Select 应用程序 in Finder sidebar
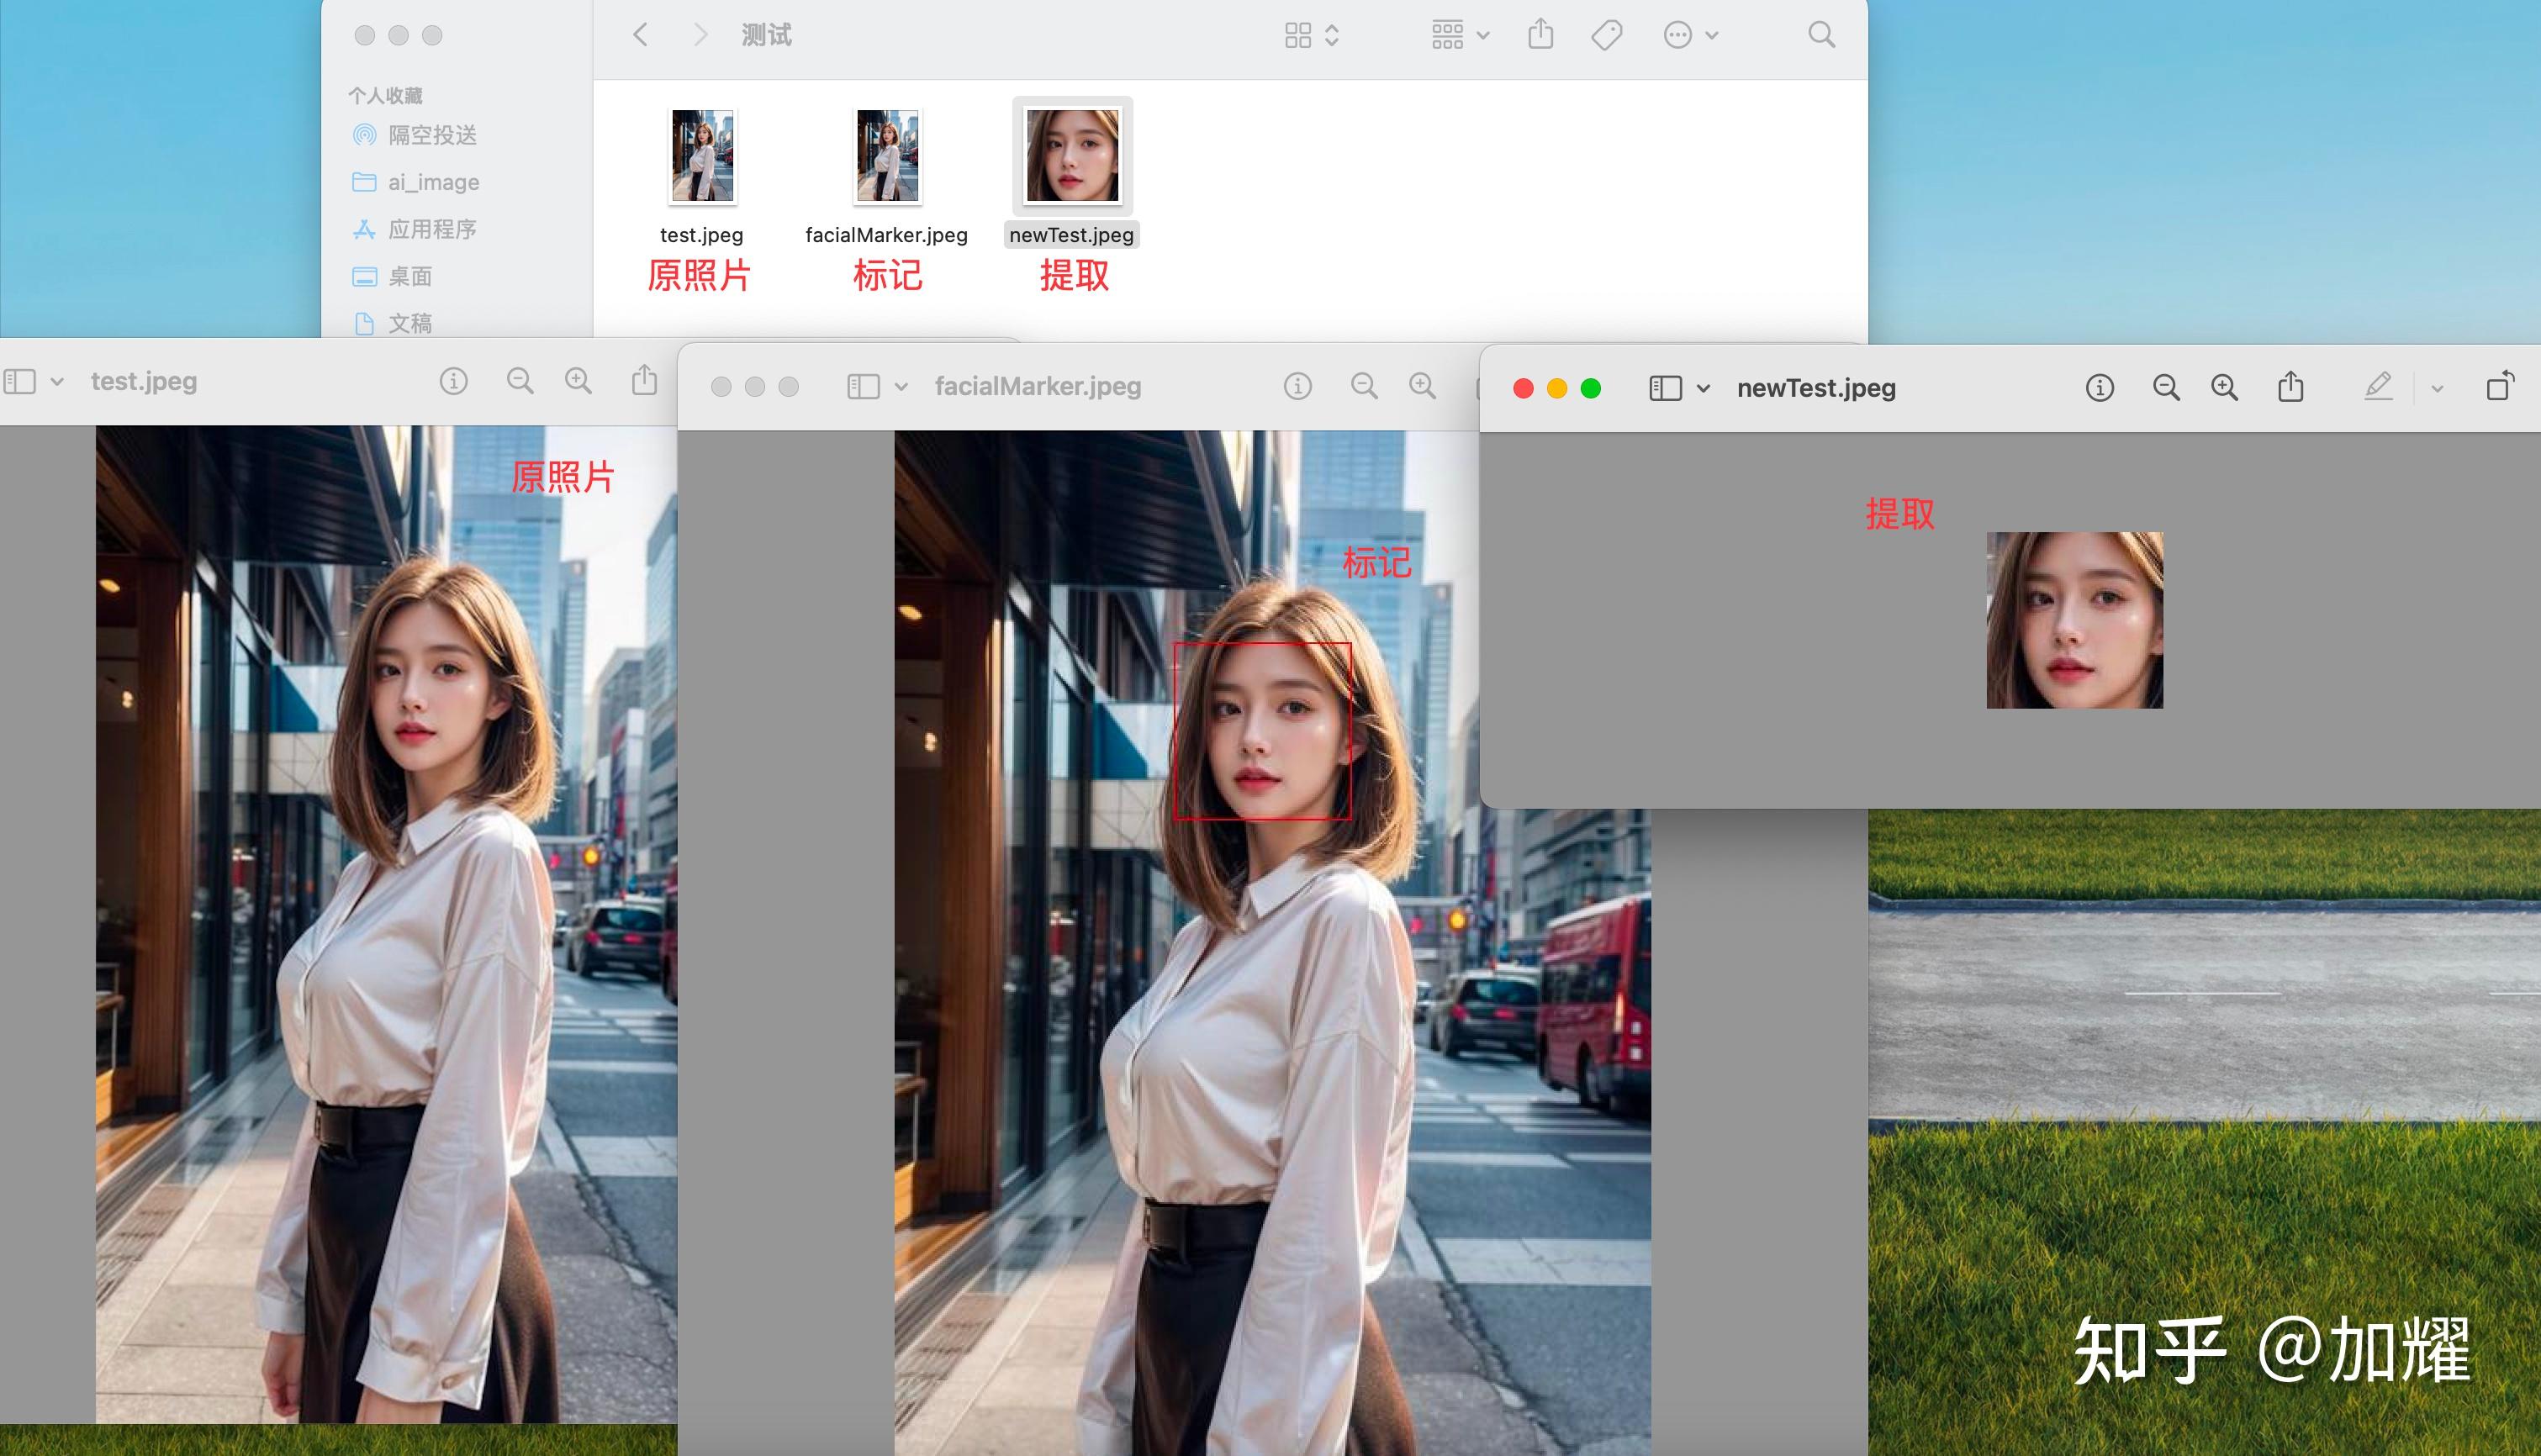This screenshot has height=1456, width=2541. tap(431, 229)
